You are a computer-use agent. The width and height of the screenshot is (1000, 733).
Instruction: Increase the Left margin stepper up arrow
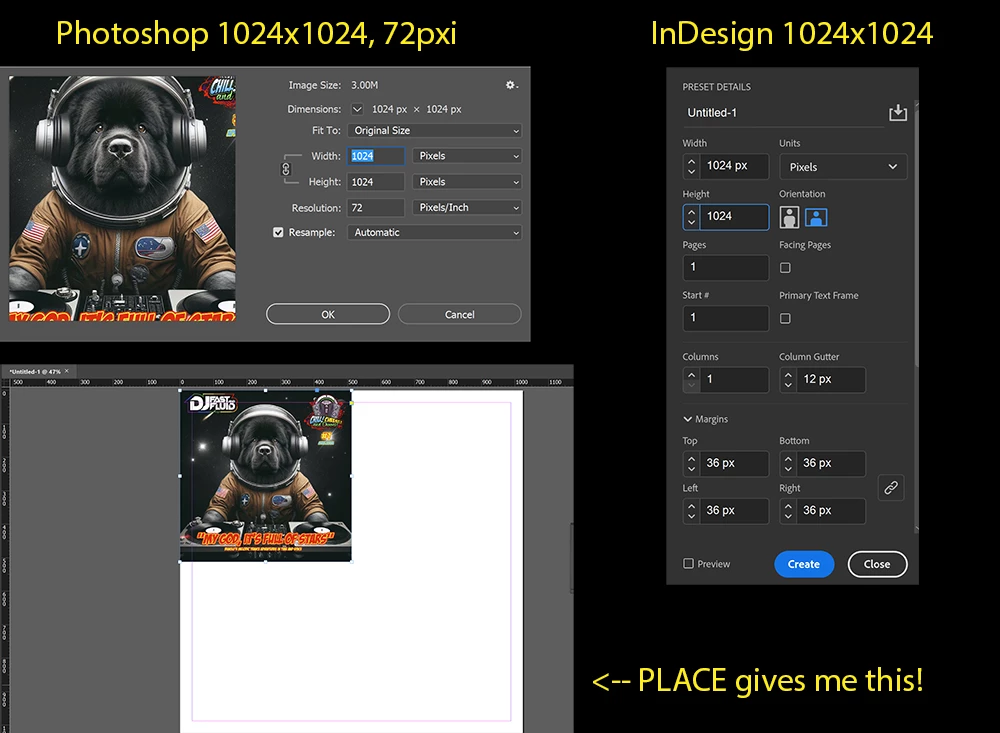(x=691, y=505)
